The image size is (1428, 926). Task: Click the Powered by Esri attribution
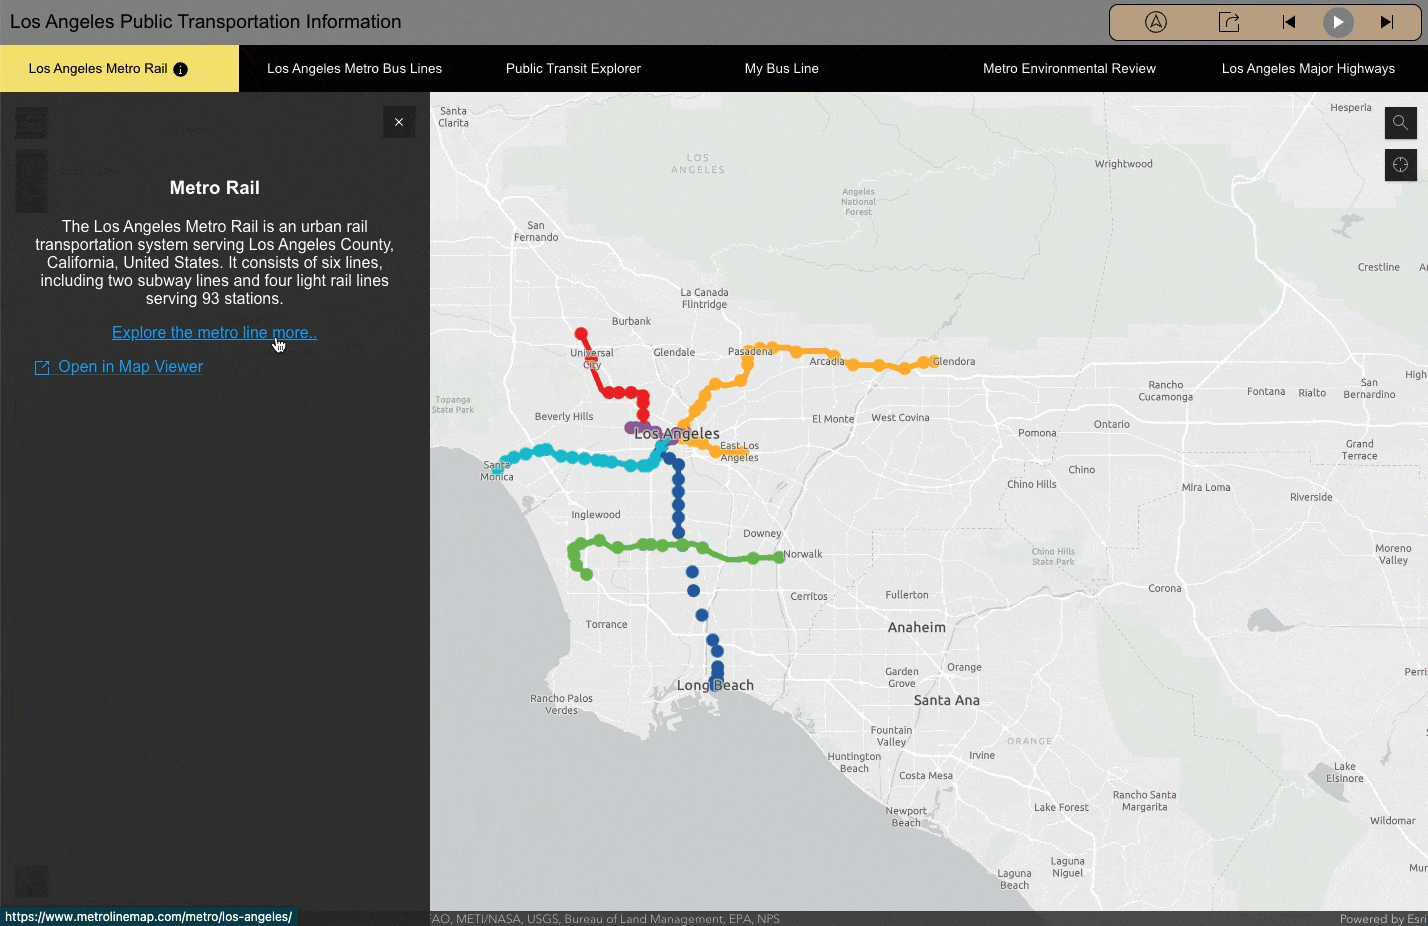point(1383,919)
